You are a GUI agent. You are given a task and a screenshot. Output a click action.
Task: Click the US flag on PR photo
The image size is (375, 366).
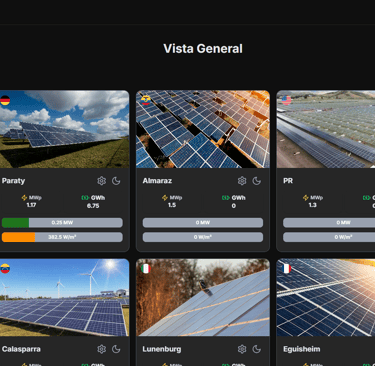[286, 100]
